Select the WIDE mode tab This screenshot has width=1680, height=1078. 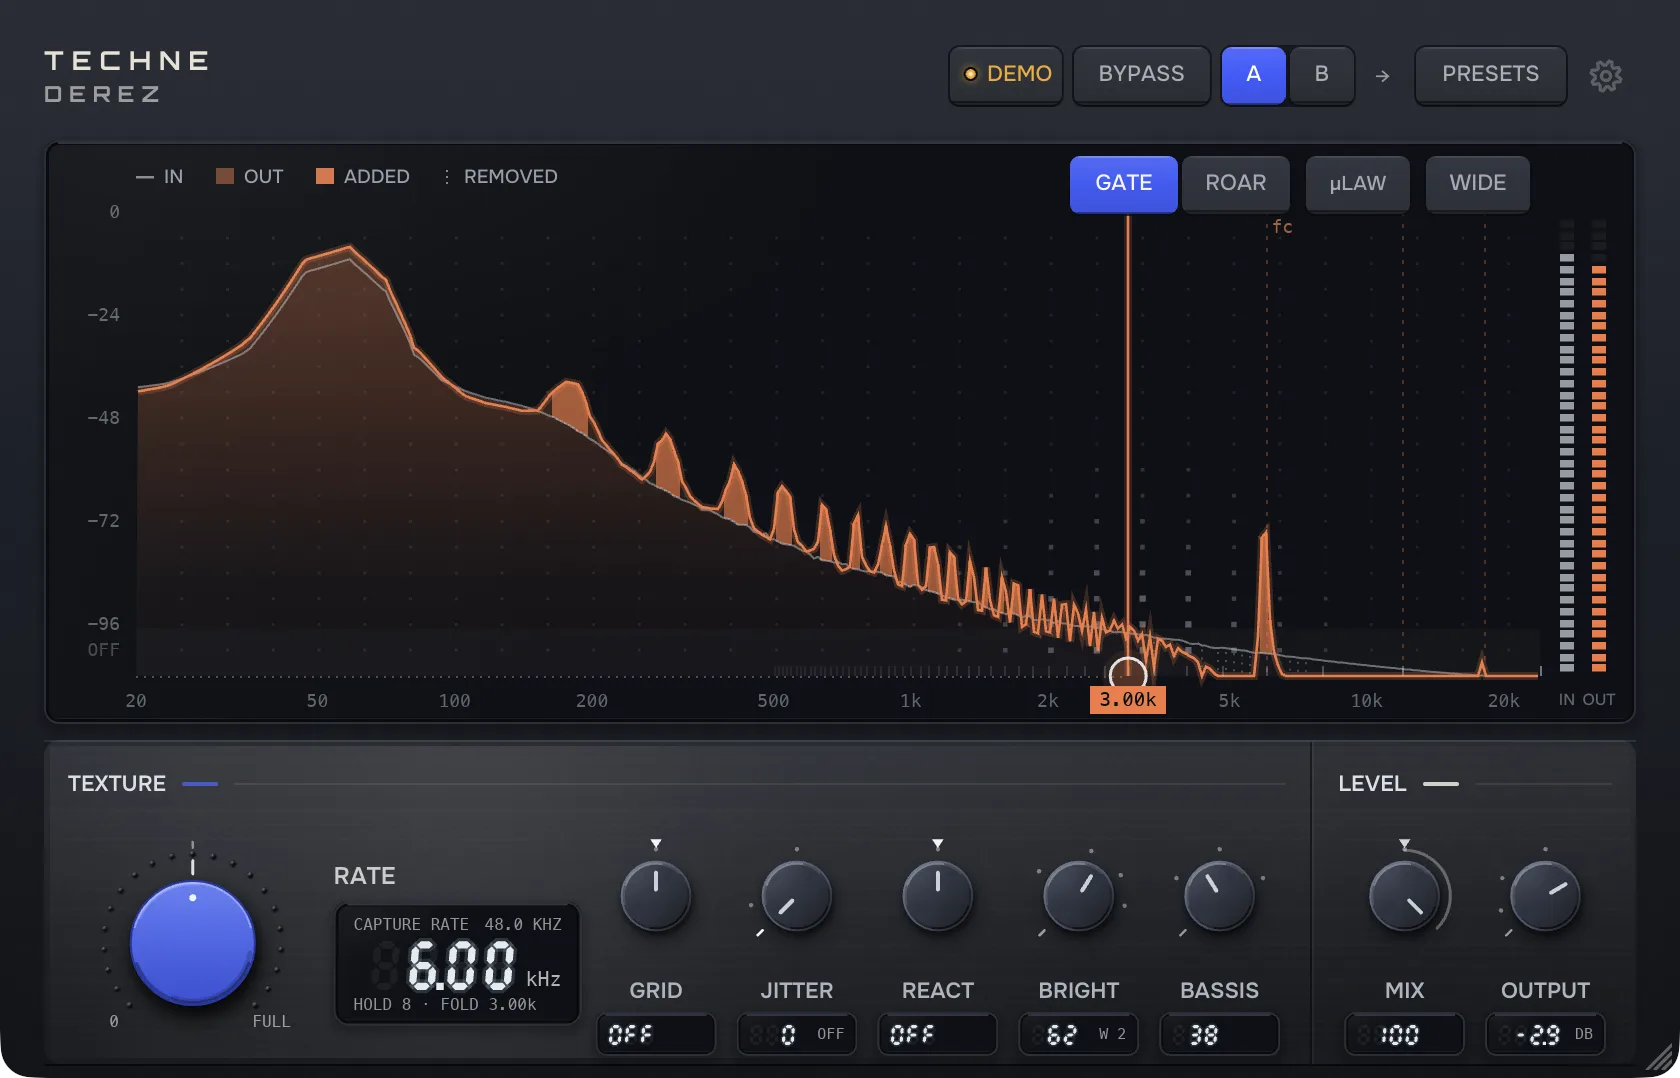[1477, 184]
